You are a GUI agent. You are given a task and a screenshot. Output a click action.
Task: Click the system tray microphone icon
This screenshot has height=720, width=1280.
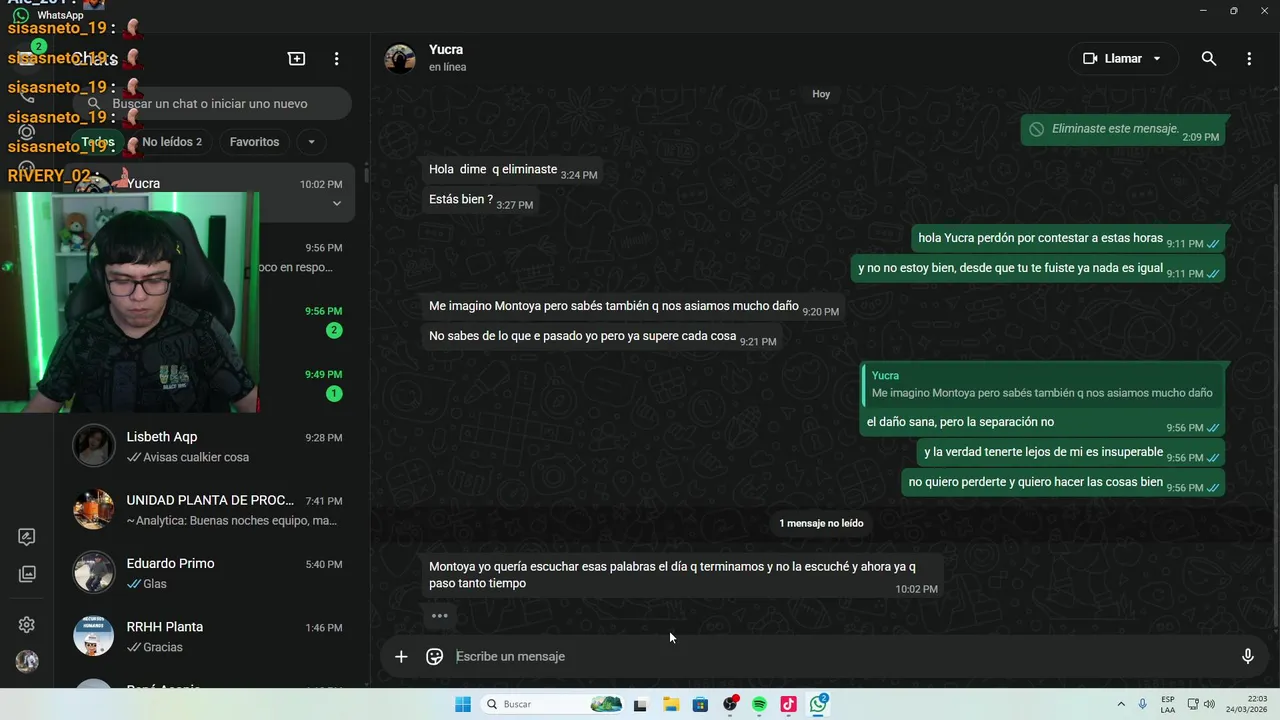point(1143,705)
